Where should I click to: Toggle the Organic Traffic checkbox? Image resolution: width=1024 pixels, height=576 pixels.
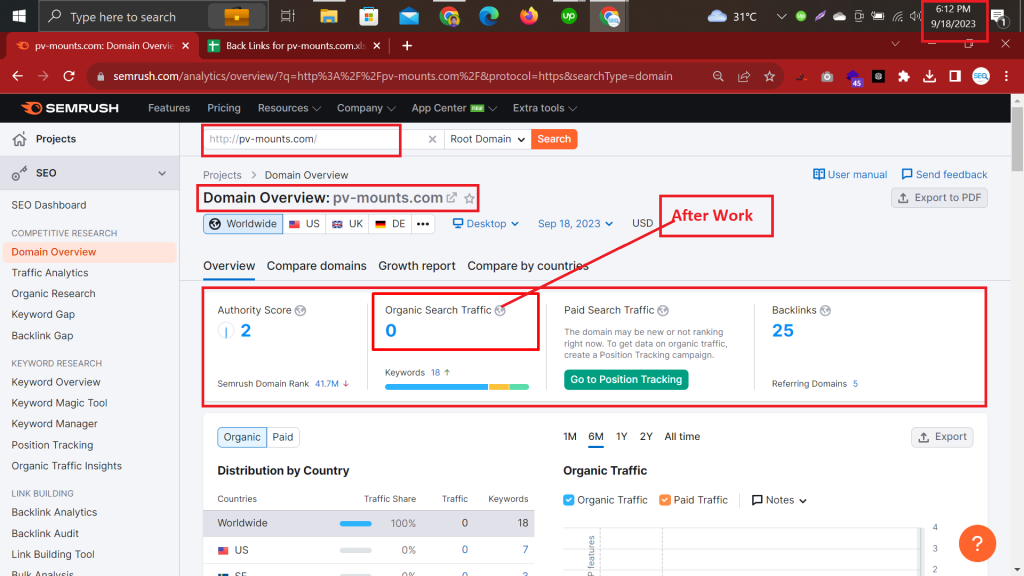569,500
